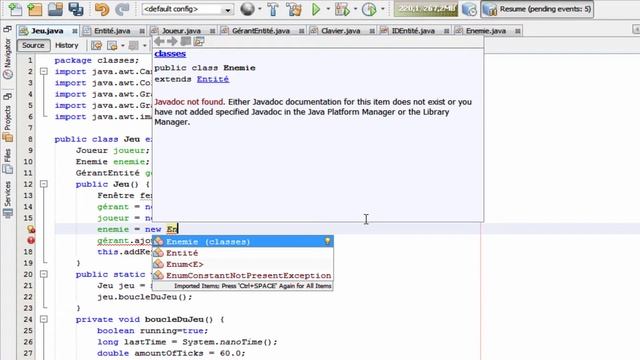The height and width of the screenshot is (360, 640).
Task: Collapse the fold at line 20
Action: click(44, 274)
